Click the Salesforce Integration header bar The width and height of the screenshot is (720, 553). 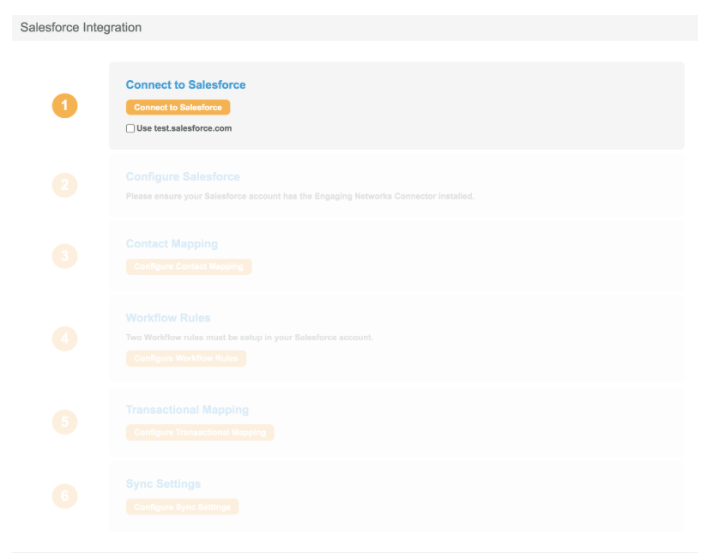pos(355,27)
